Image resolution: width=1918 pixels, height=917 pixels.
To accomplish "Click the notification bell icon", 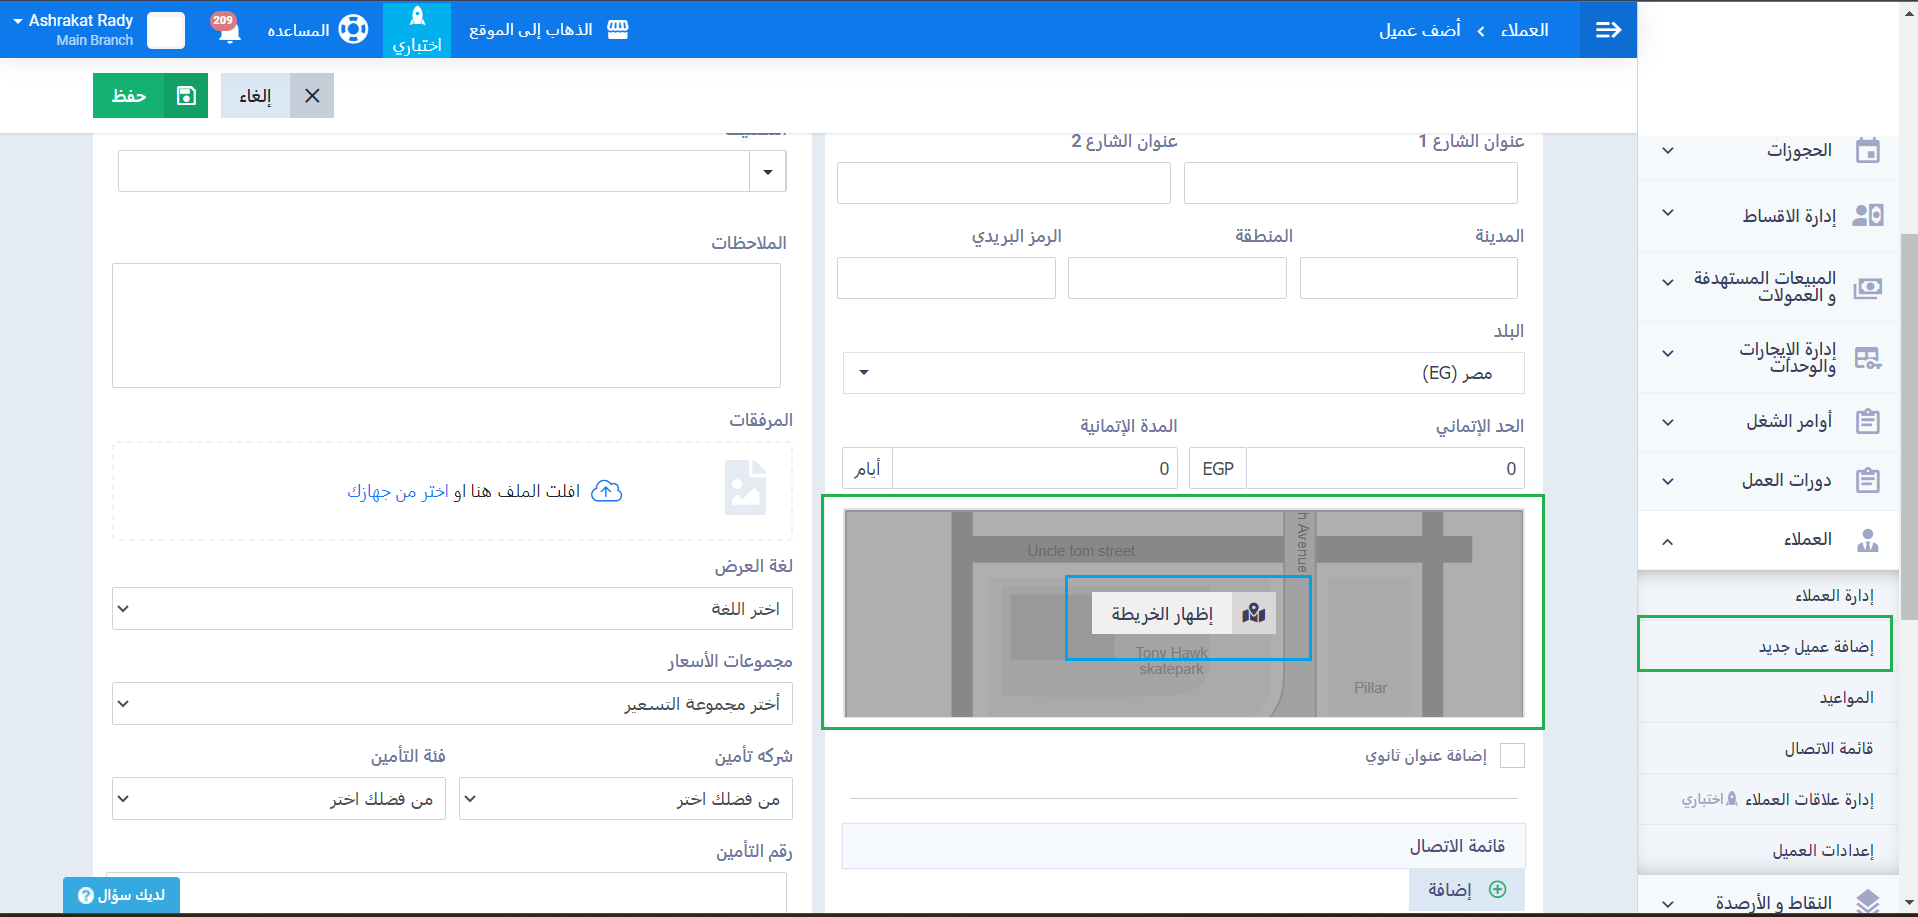I will coord(229,30).
